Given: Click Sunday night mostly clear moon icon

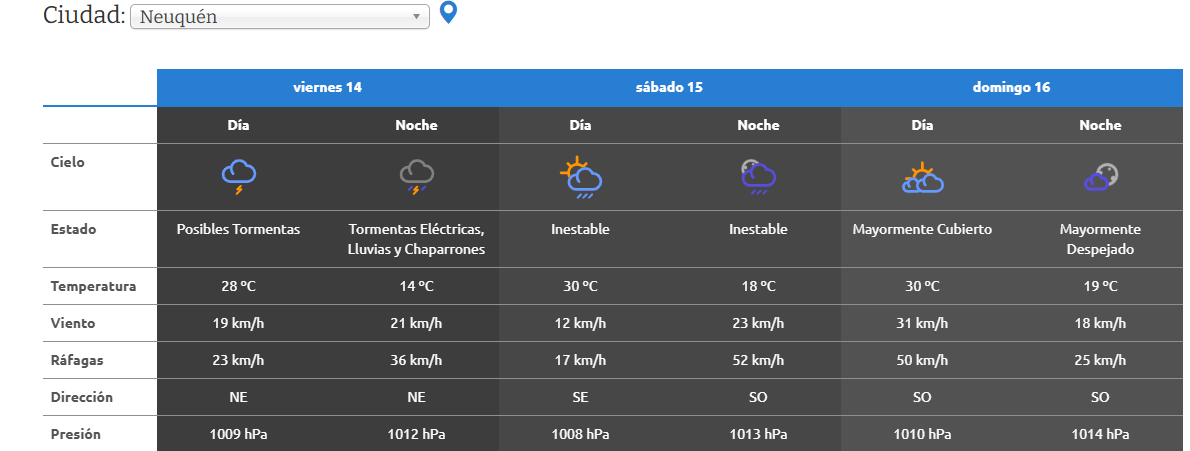Looking at the screenshot, I should coord(1100,176).
